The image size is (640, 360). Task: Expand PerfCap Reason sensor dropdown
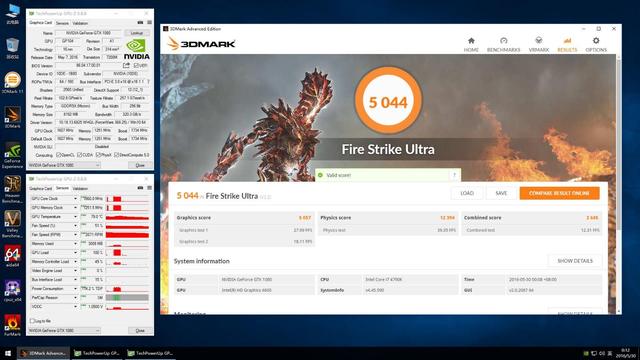(75, 298)
